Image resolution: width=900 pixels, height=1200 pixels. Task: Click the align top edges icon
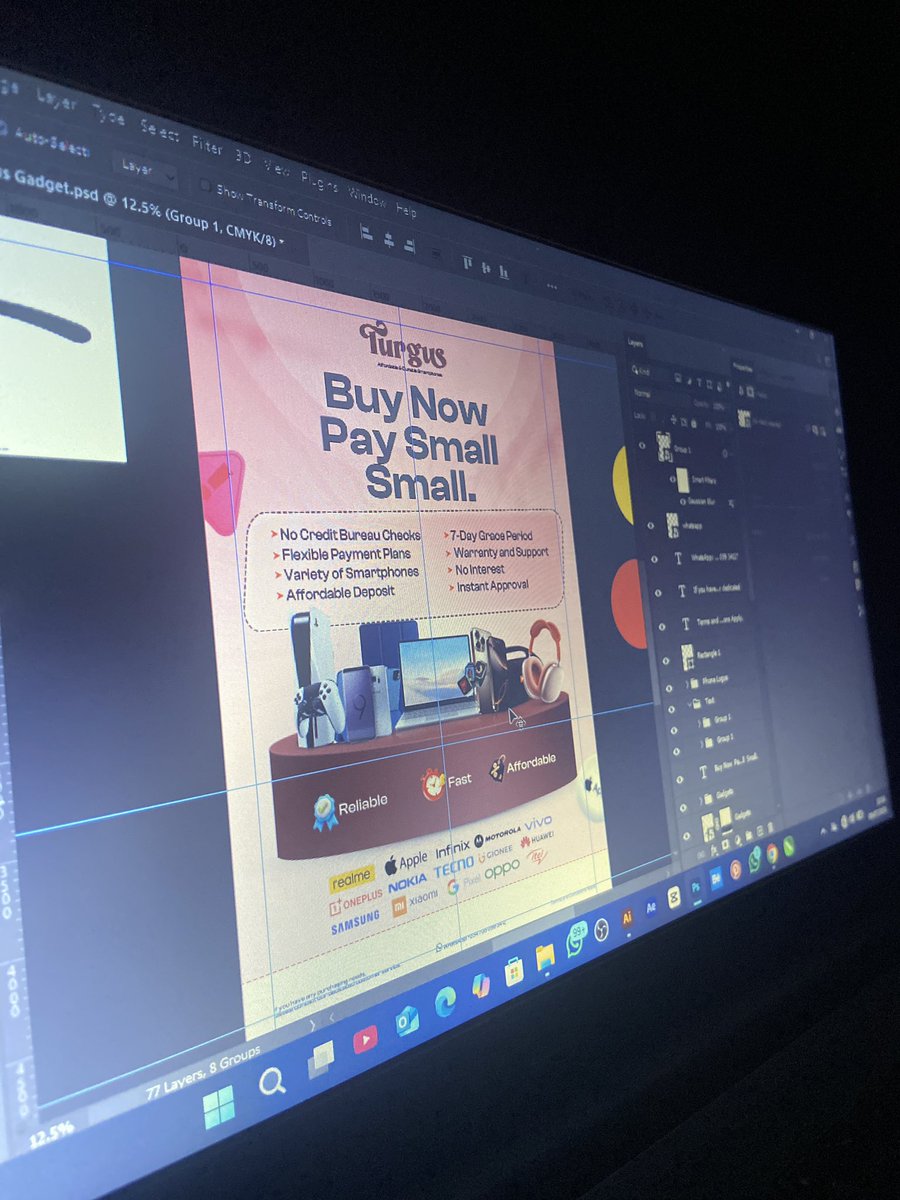tap(466, 262)
